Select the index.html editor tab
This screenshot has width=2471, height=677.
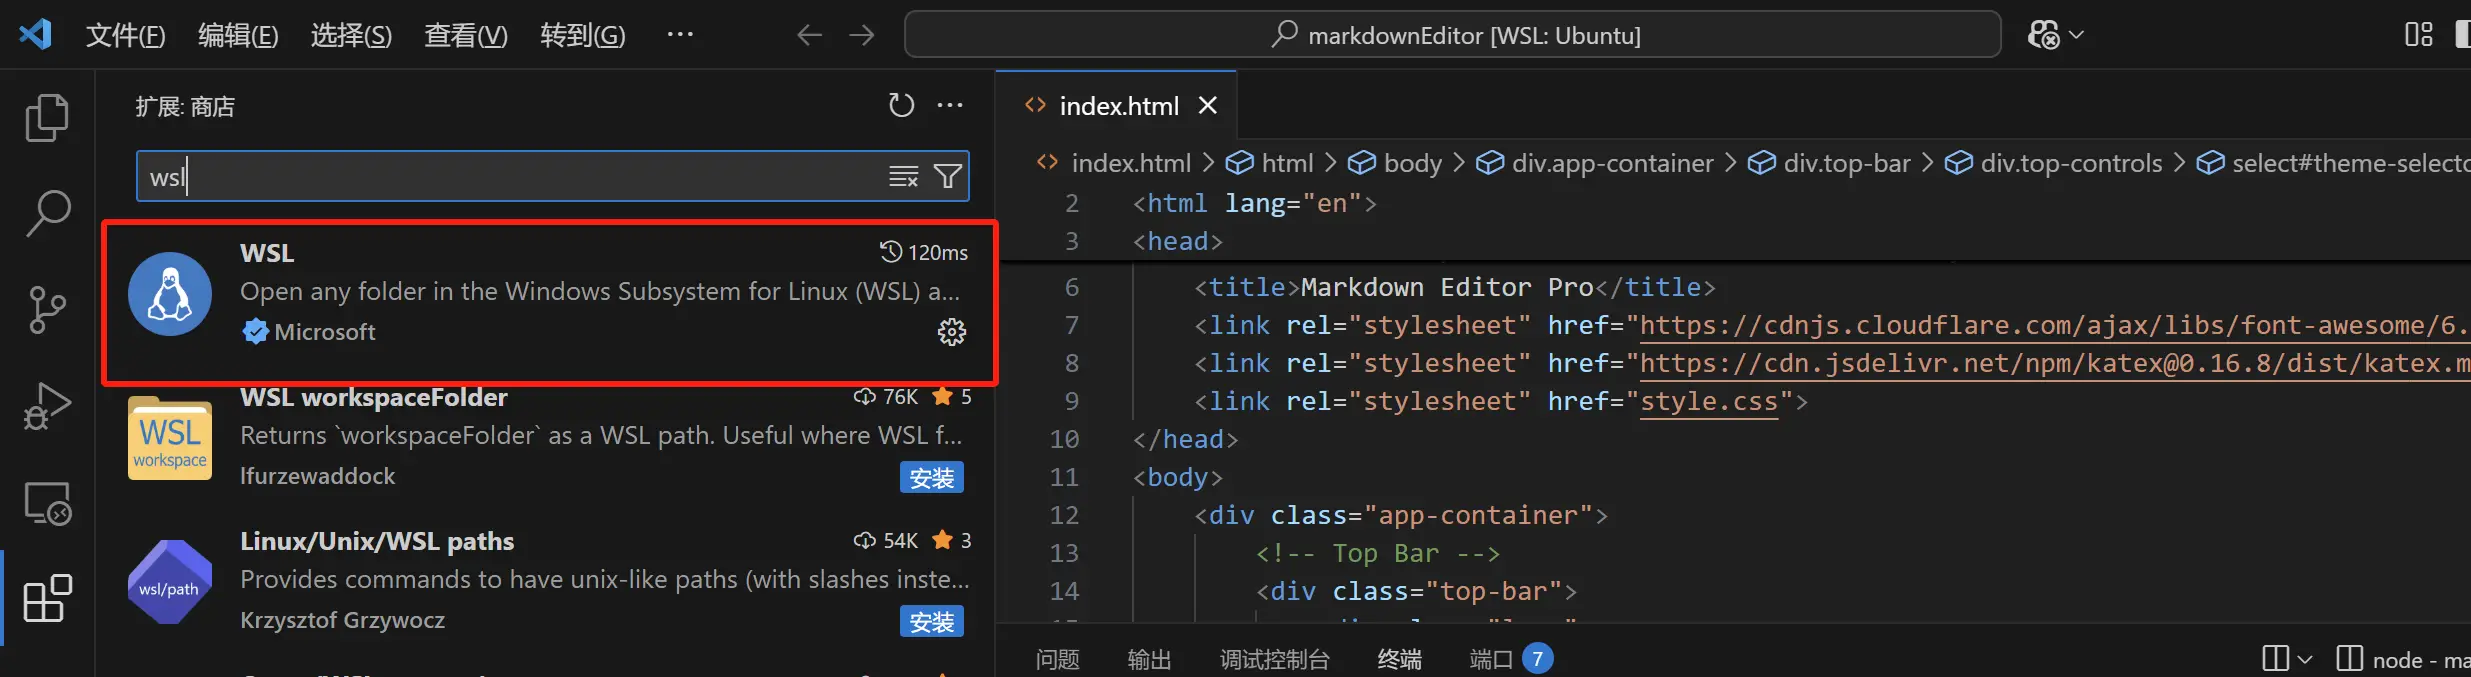1118,106
